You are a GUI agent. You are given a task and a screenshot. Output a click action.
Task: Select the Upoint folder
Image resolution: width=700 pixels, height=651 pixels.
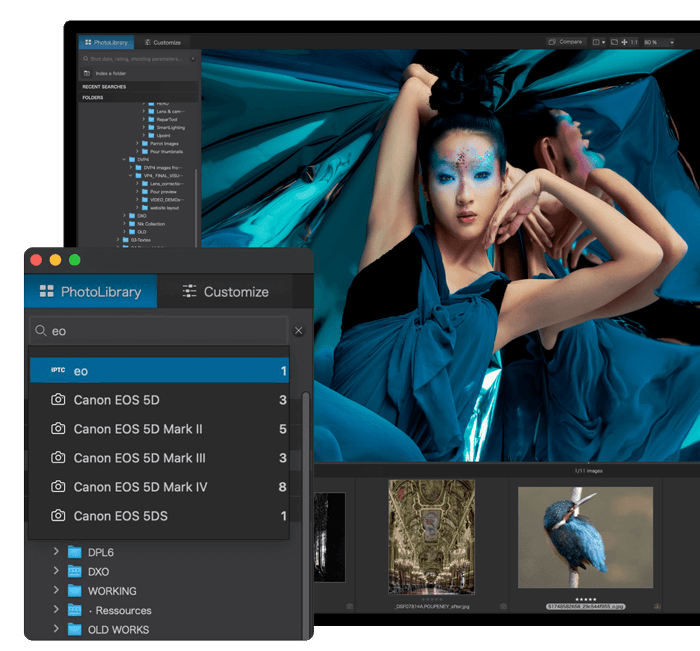click(x=163, y=135)
